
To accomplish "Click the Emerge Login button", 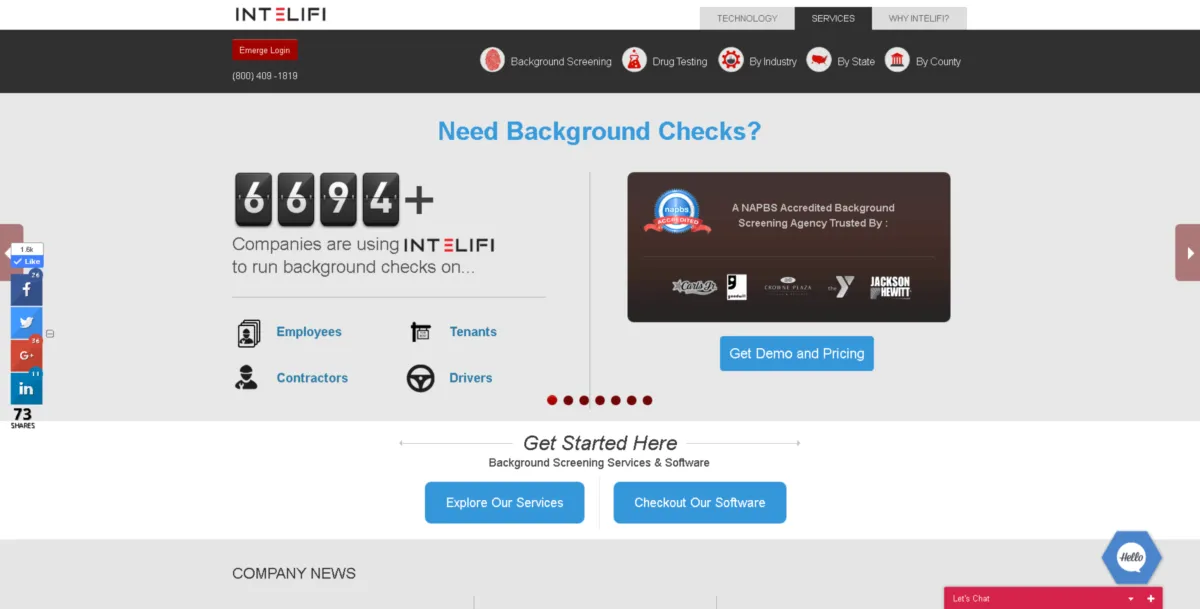I will (265, 50).
